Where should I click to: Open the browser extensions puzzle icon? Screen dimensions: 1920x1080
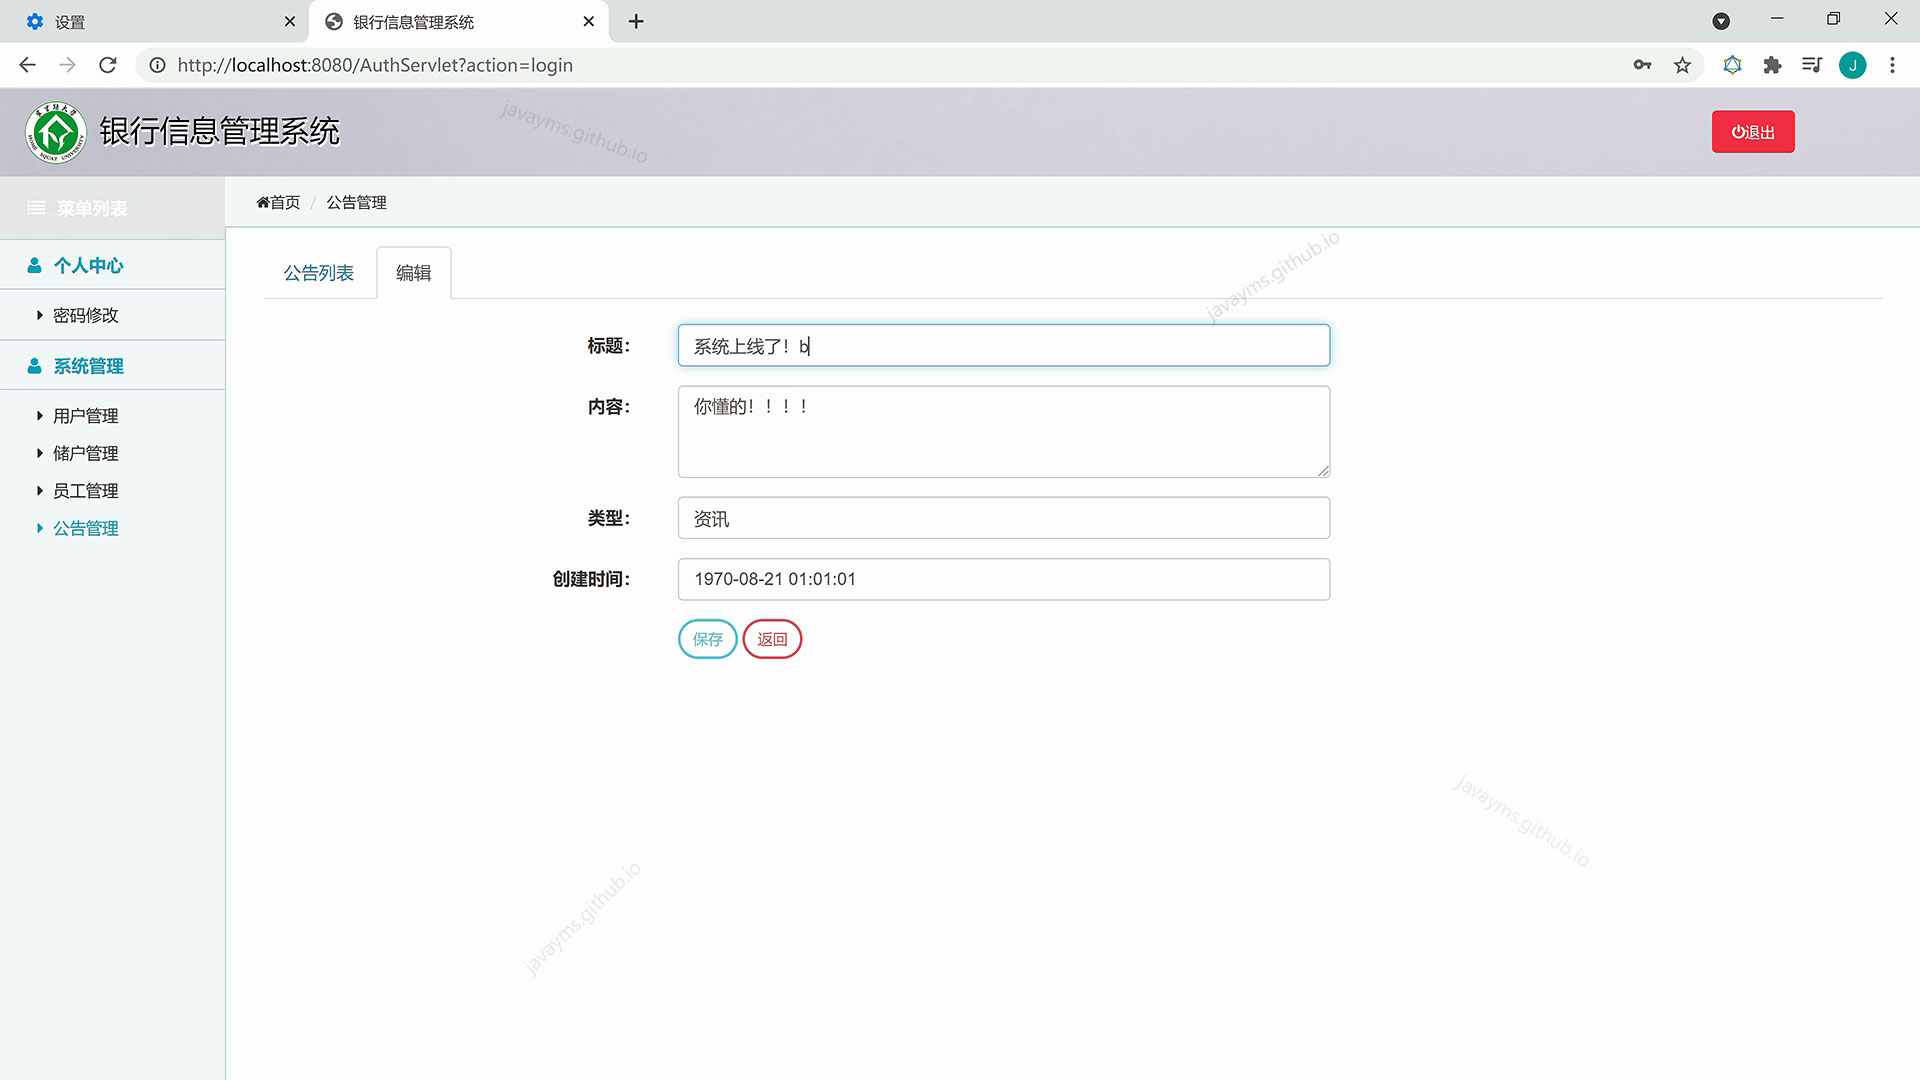point(1772,65)
